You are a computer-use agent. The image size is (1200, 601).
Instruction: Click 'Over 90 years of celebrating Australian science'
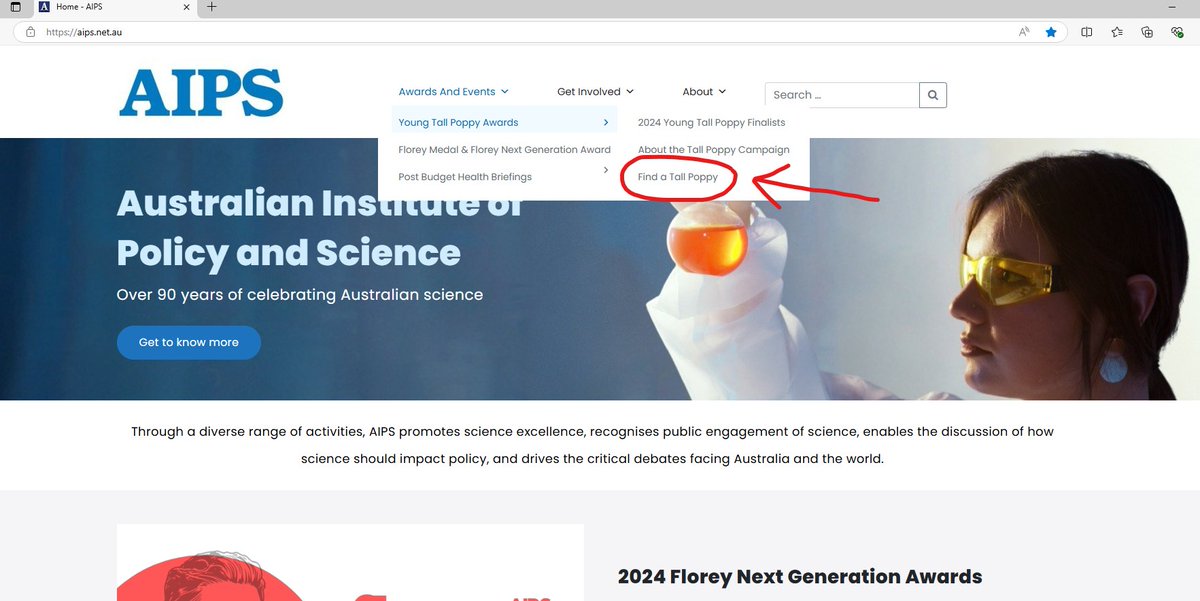point(300,295)
